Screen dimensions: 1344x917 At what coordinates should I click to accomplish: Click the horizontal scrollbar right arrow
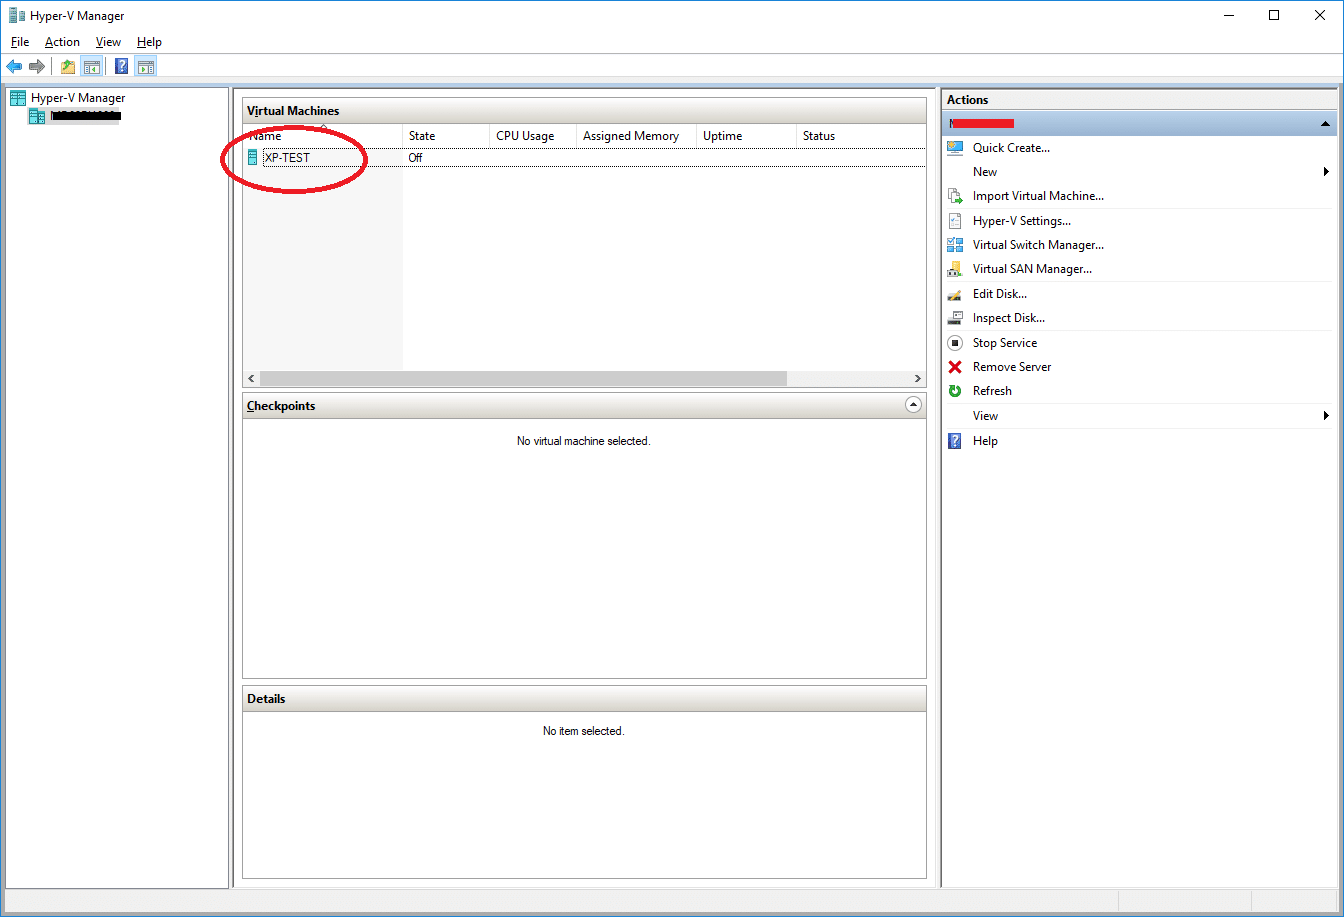[918, 379]
